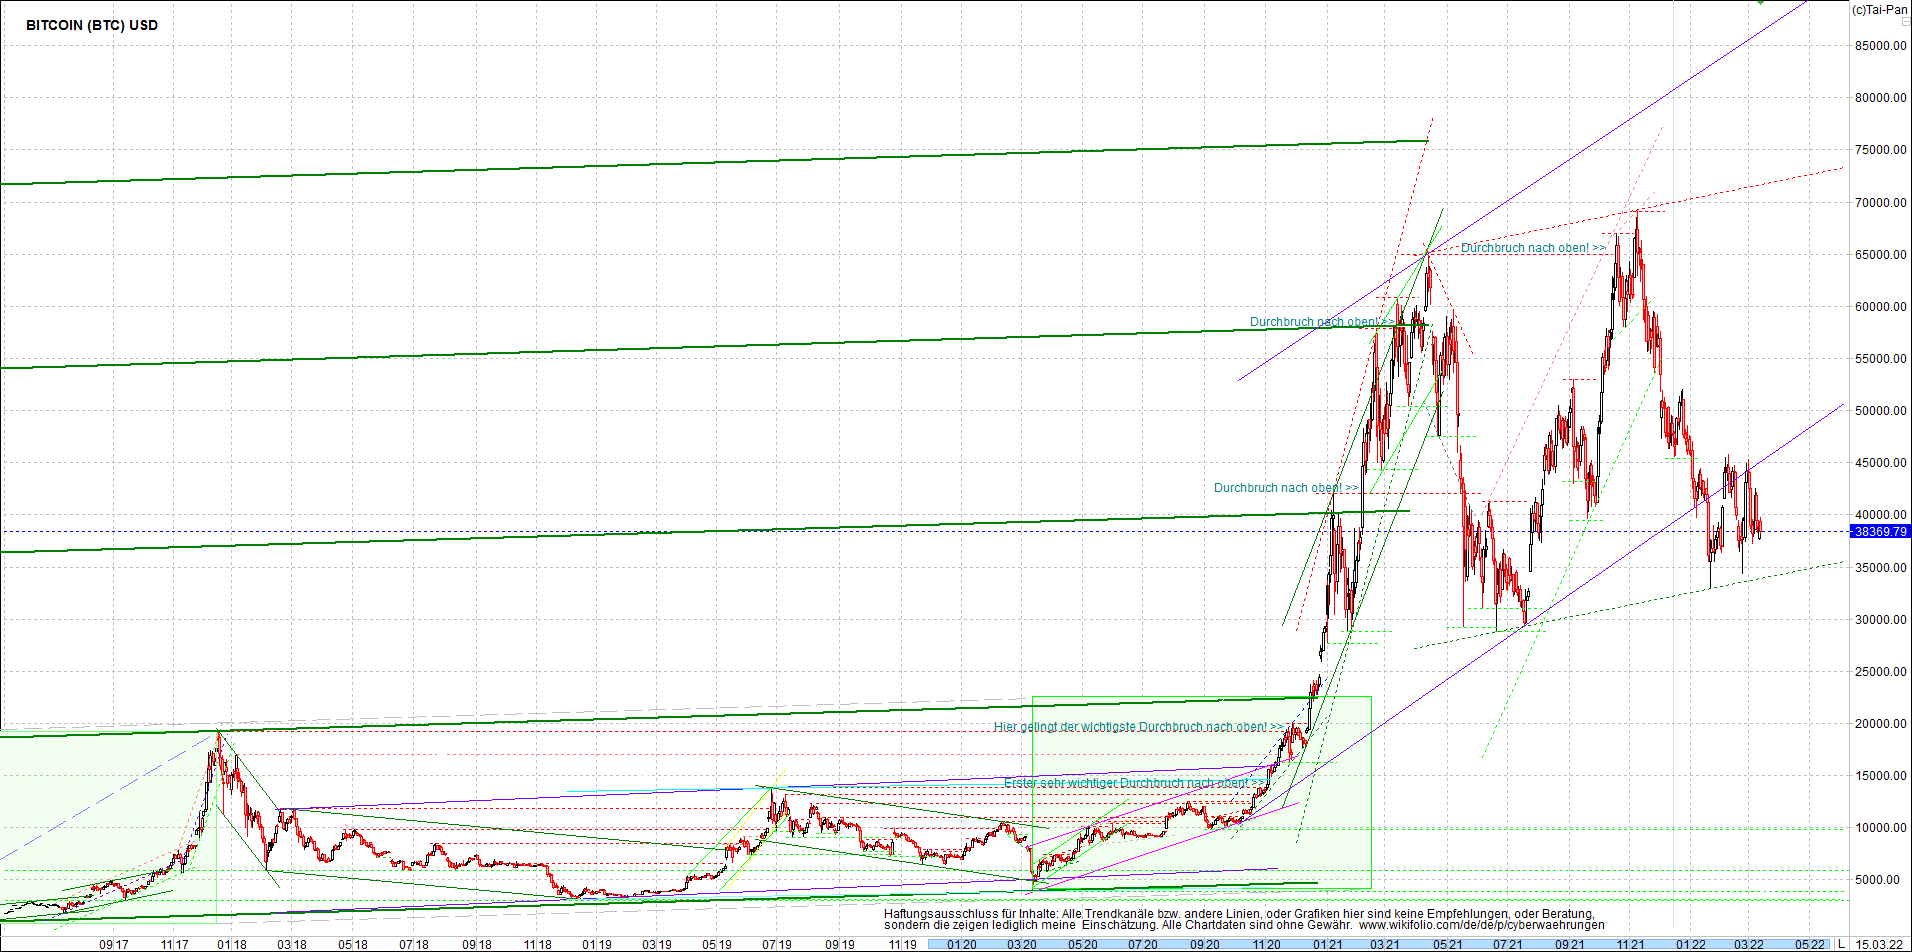
Task: Click the 09 19 time axis label
Action: click(840, 944)
